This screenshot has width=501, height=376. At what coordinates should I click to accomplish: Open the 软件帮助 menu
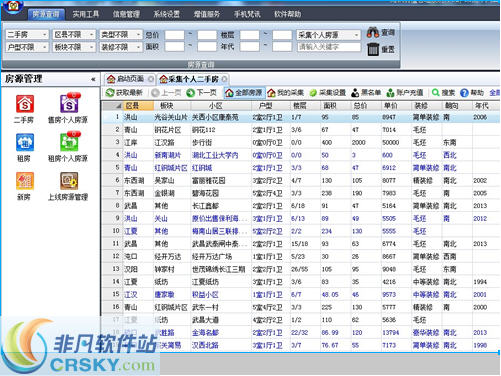[287, 14]
